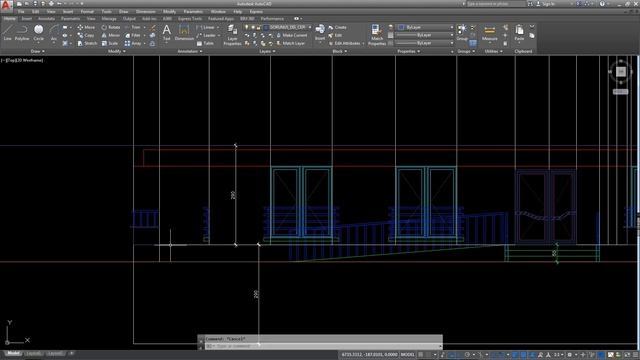
Task: Toggle MODEL space in status bar
Action: point(407,355)
